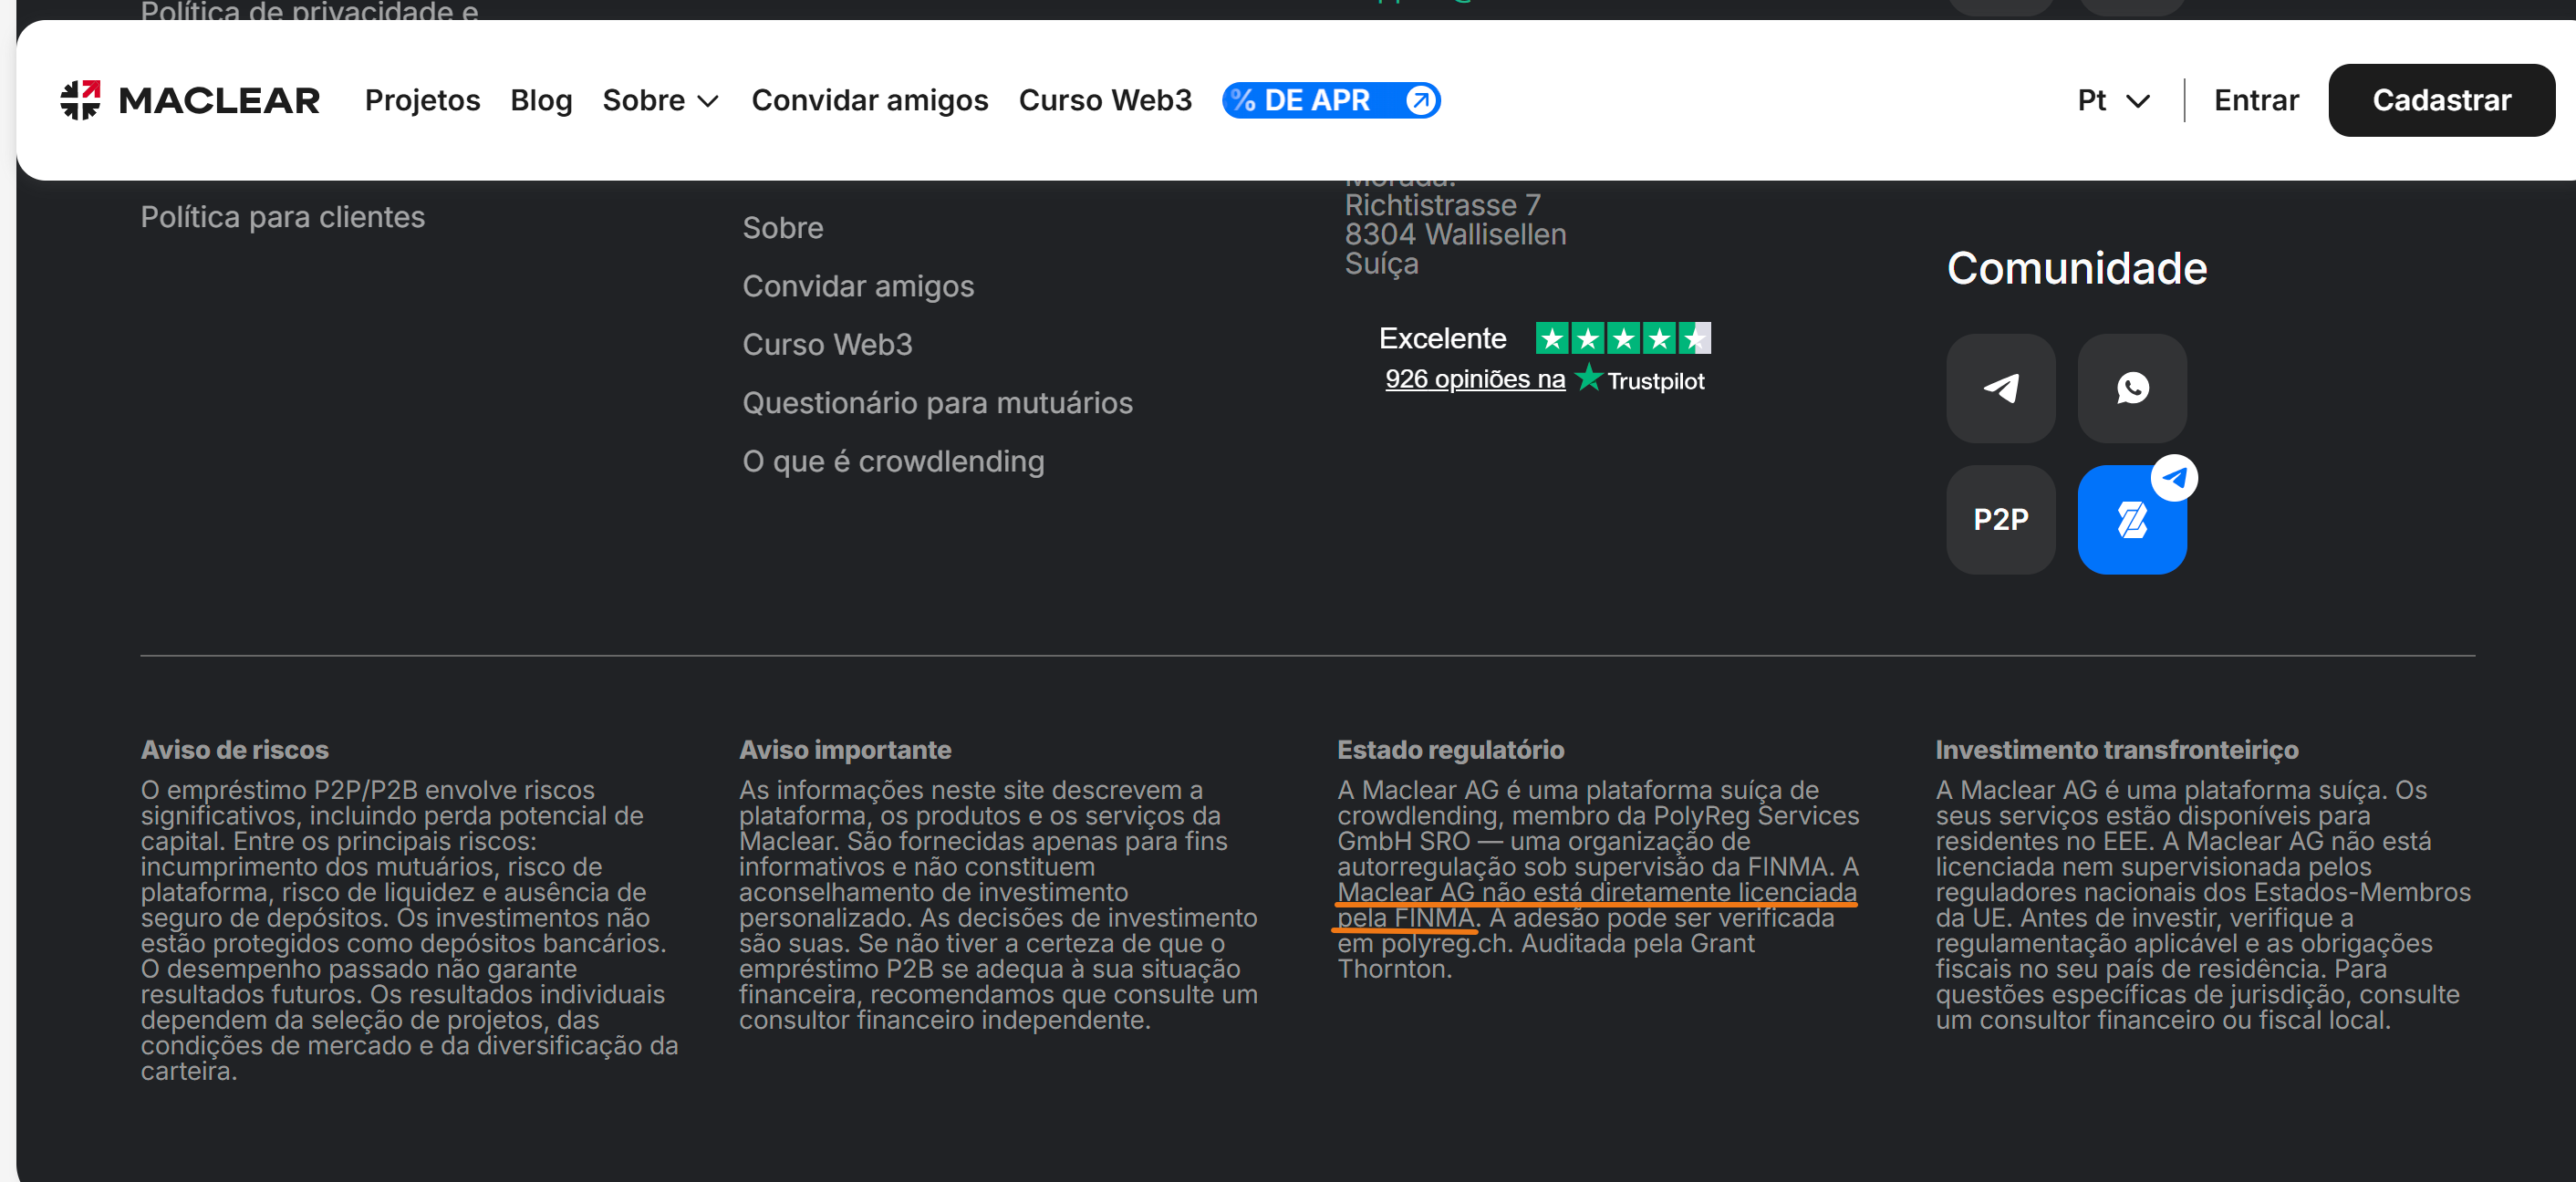Open the WhatsApp community icon
The width and height of the screenshot is (2576, 1182).
pyautogui.click(x=2131, y=388)
